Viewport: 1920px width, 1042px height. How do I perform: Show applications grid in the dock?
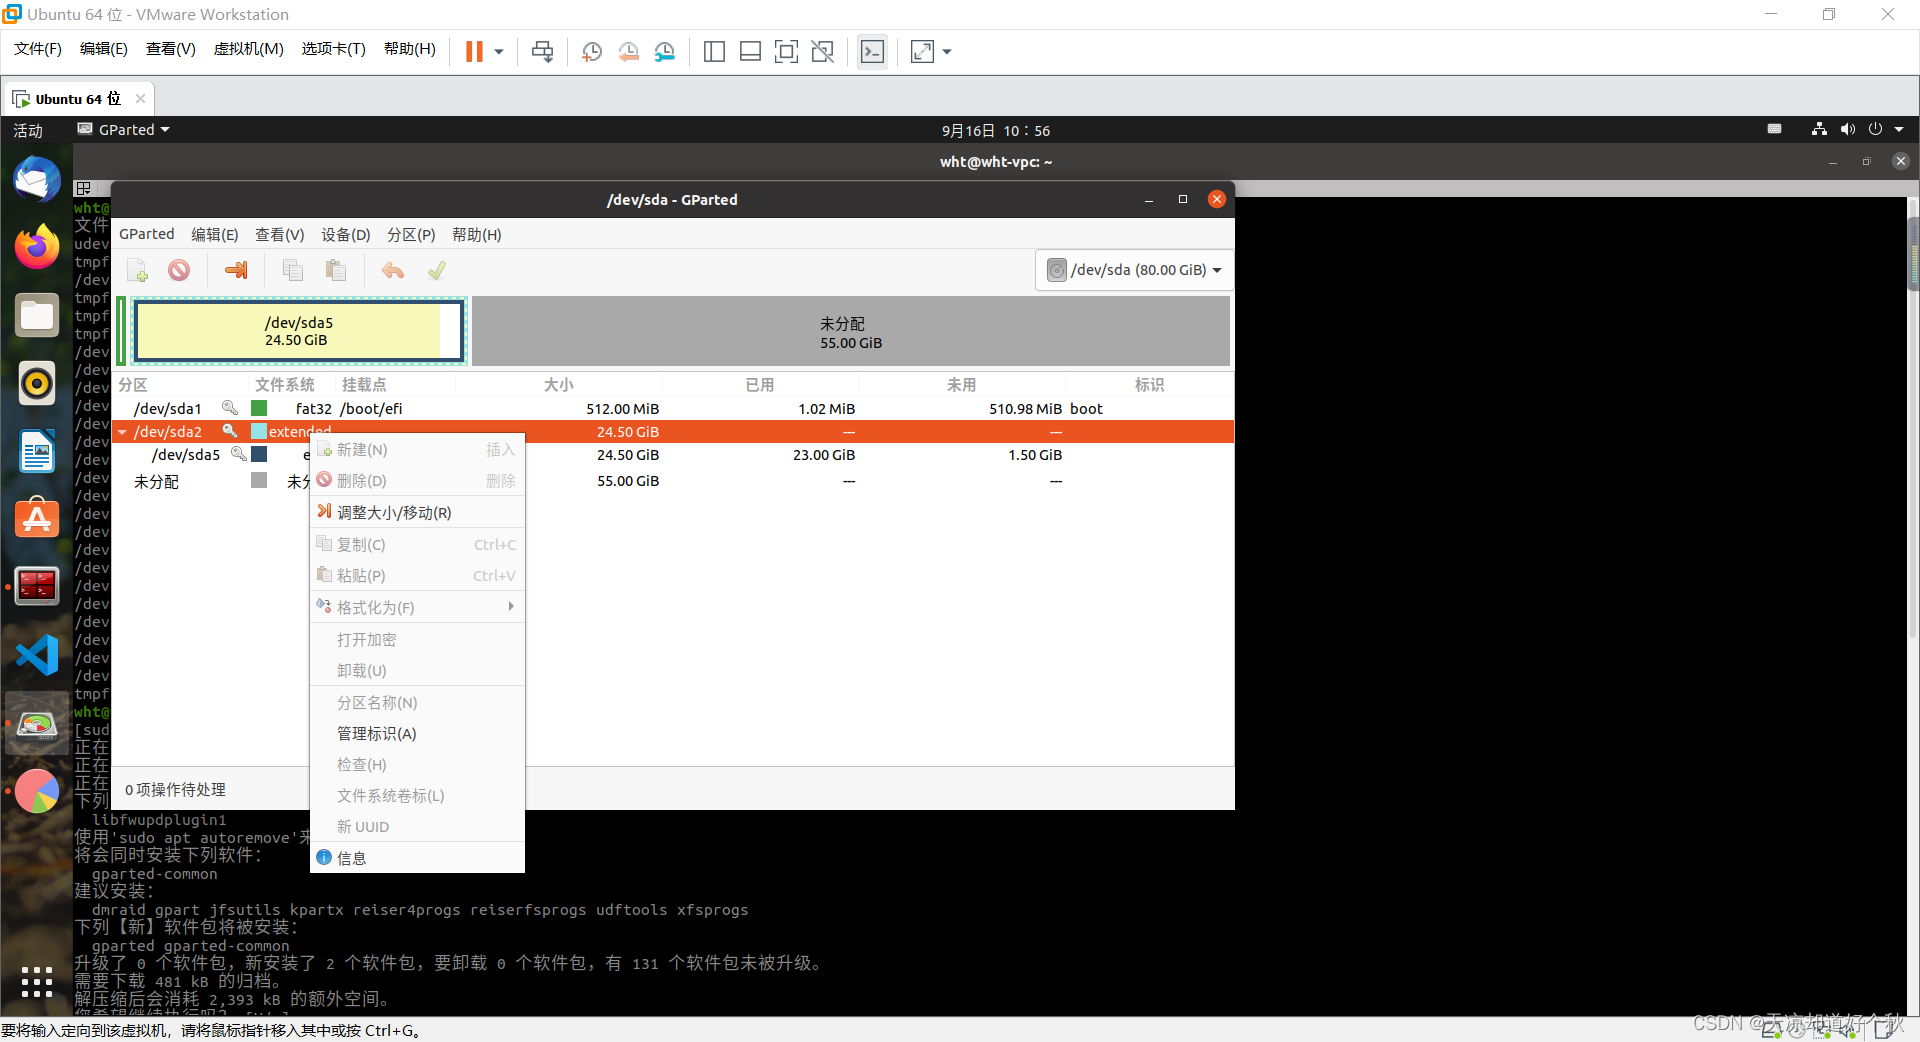(x=37, y=981)
